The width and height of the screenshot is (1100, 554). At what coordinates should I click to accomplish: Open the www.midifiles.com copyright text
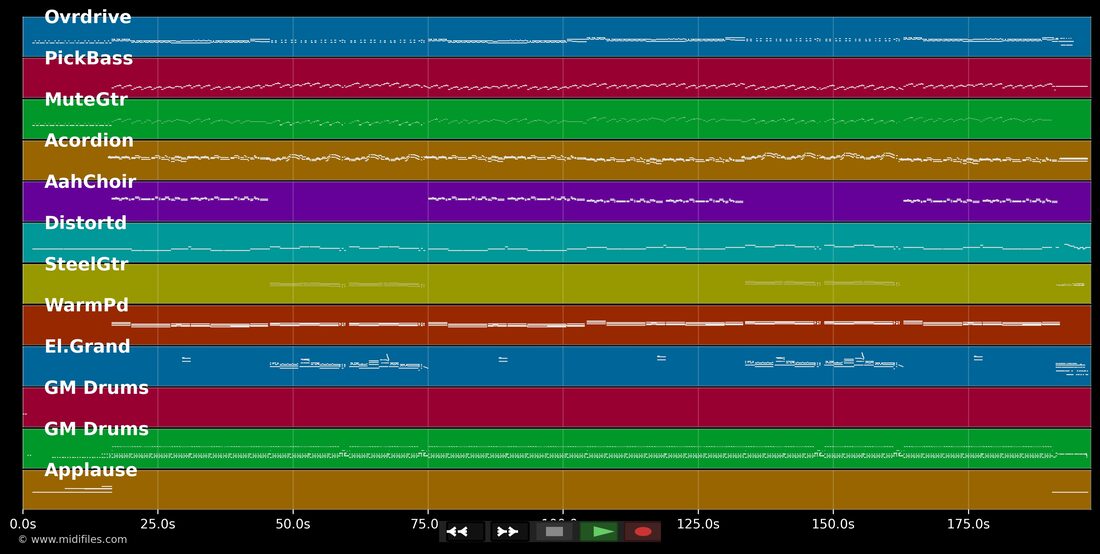coord(72,539)
